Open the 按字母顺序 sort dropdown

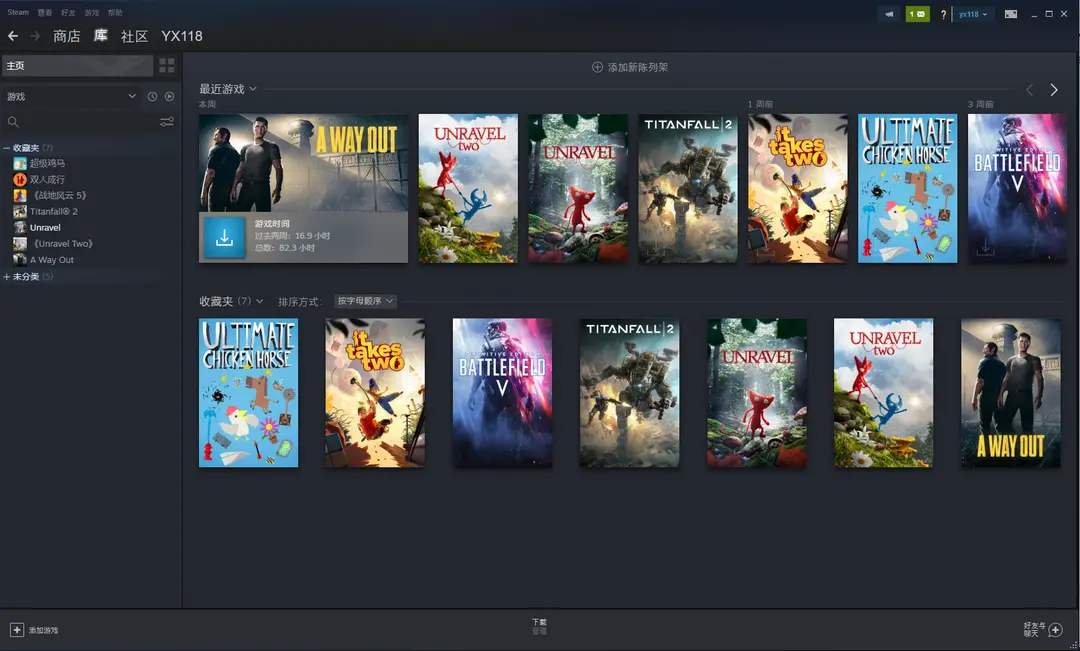coord(365,301)
